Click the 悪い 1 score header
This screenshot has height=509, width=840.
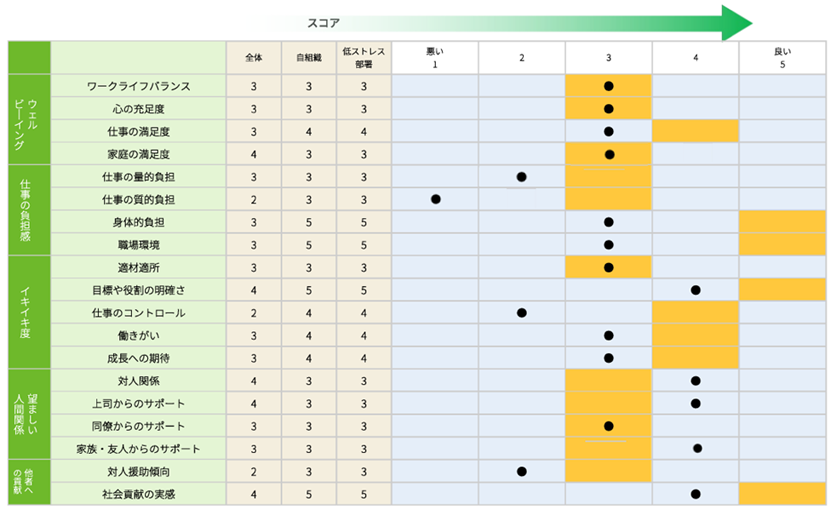click(435, 58)
